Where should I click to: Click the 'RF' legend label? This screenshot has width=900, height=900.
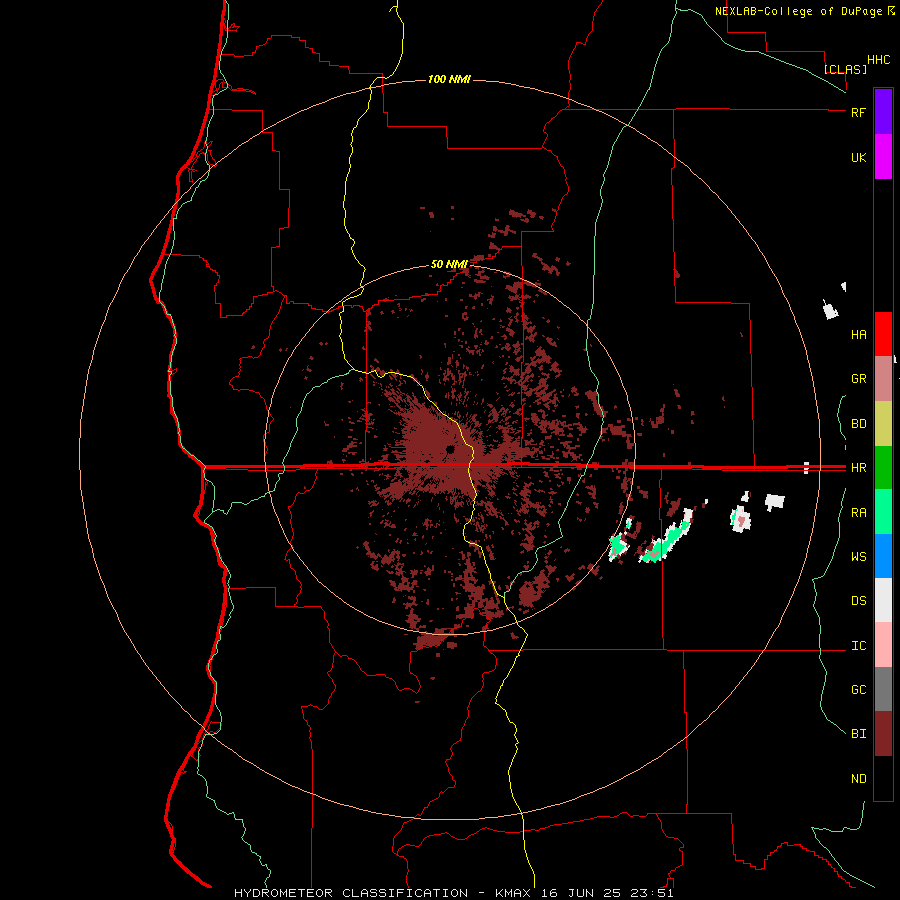click(858, 112)
